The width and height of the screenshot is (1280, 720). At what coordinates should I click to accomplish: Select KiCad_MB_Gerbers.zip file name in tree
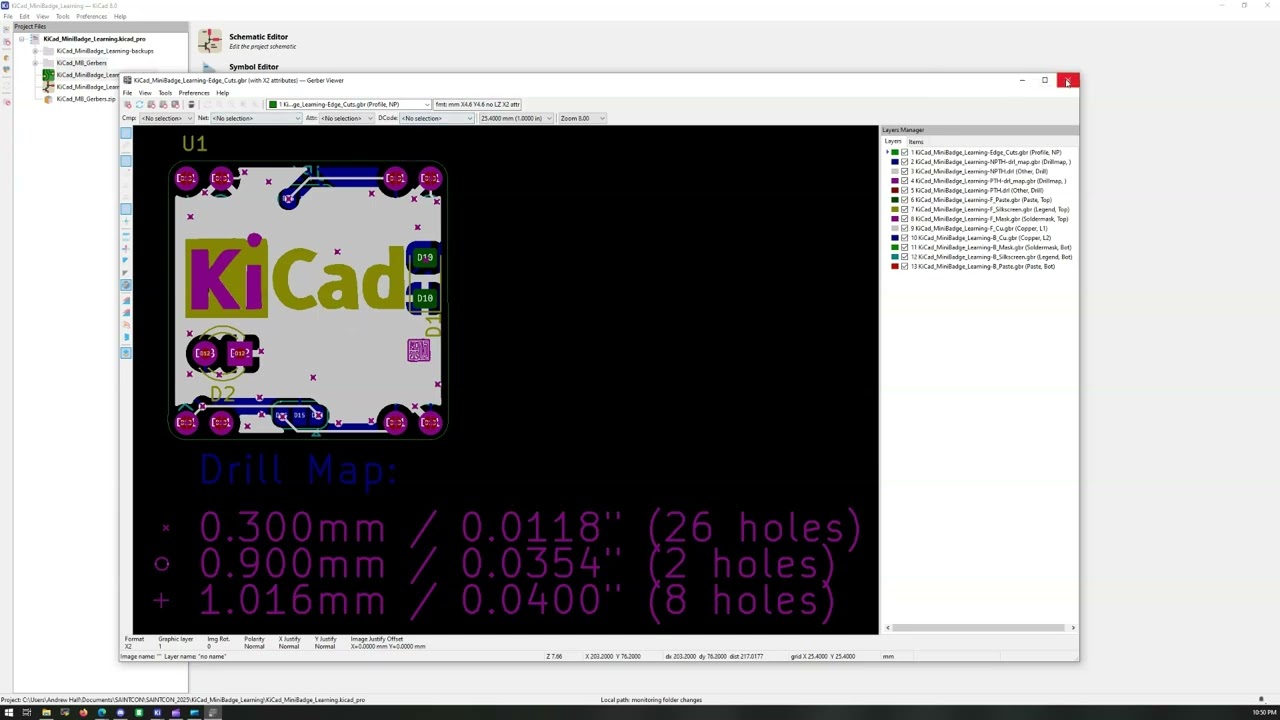coord(86,99)
